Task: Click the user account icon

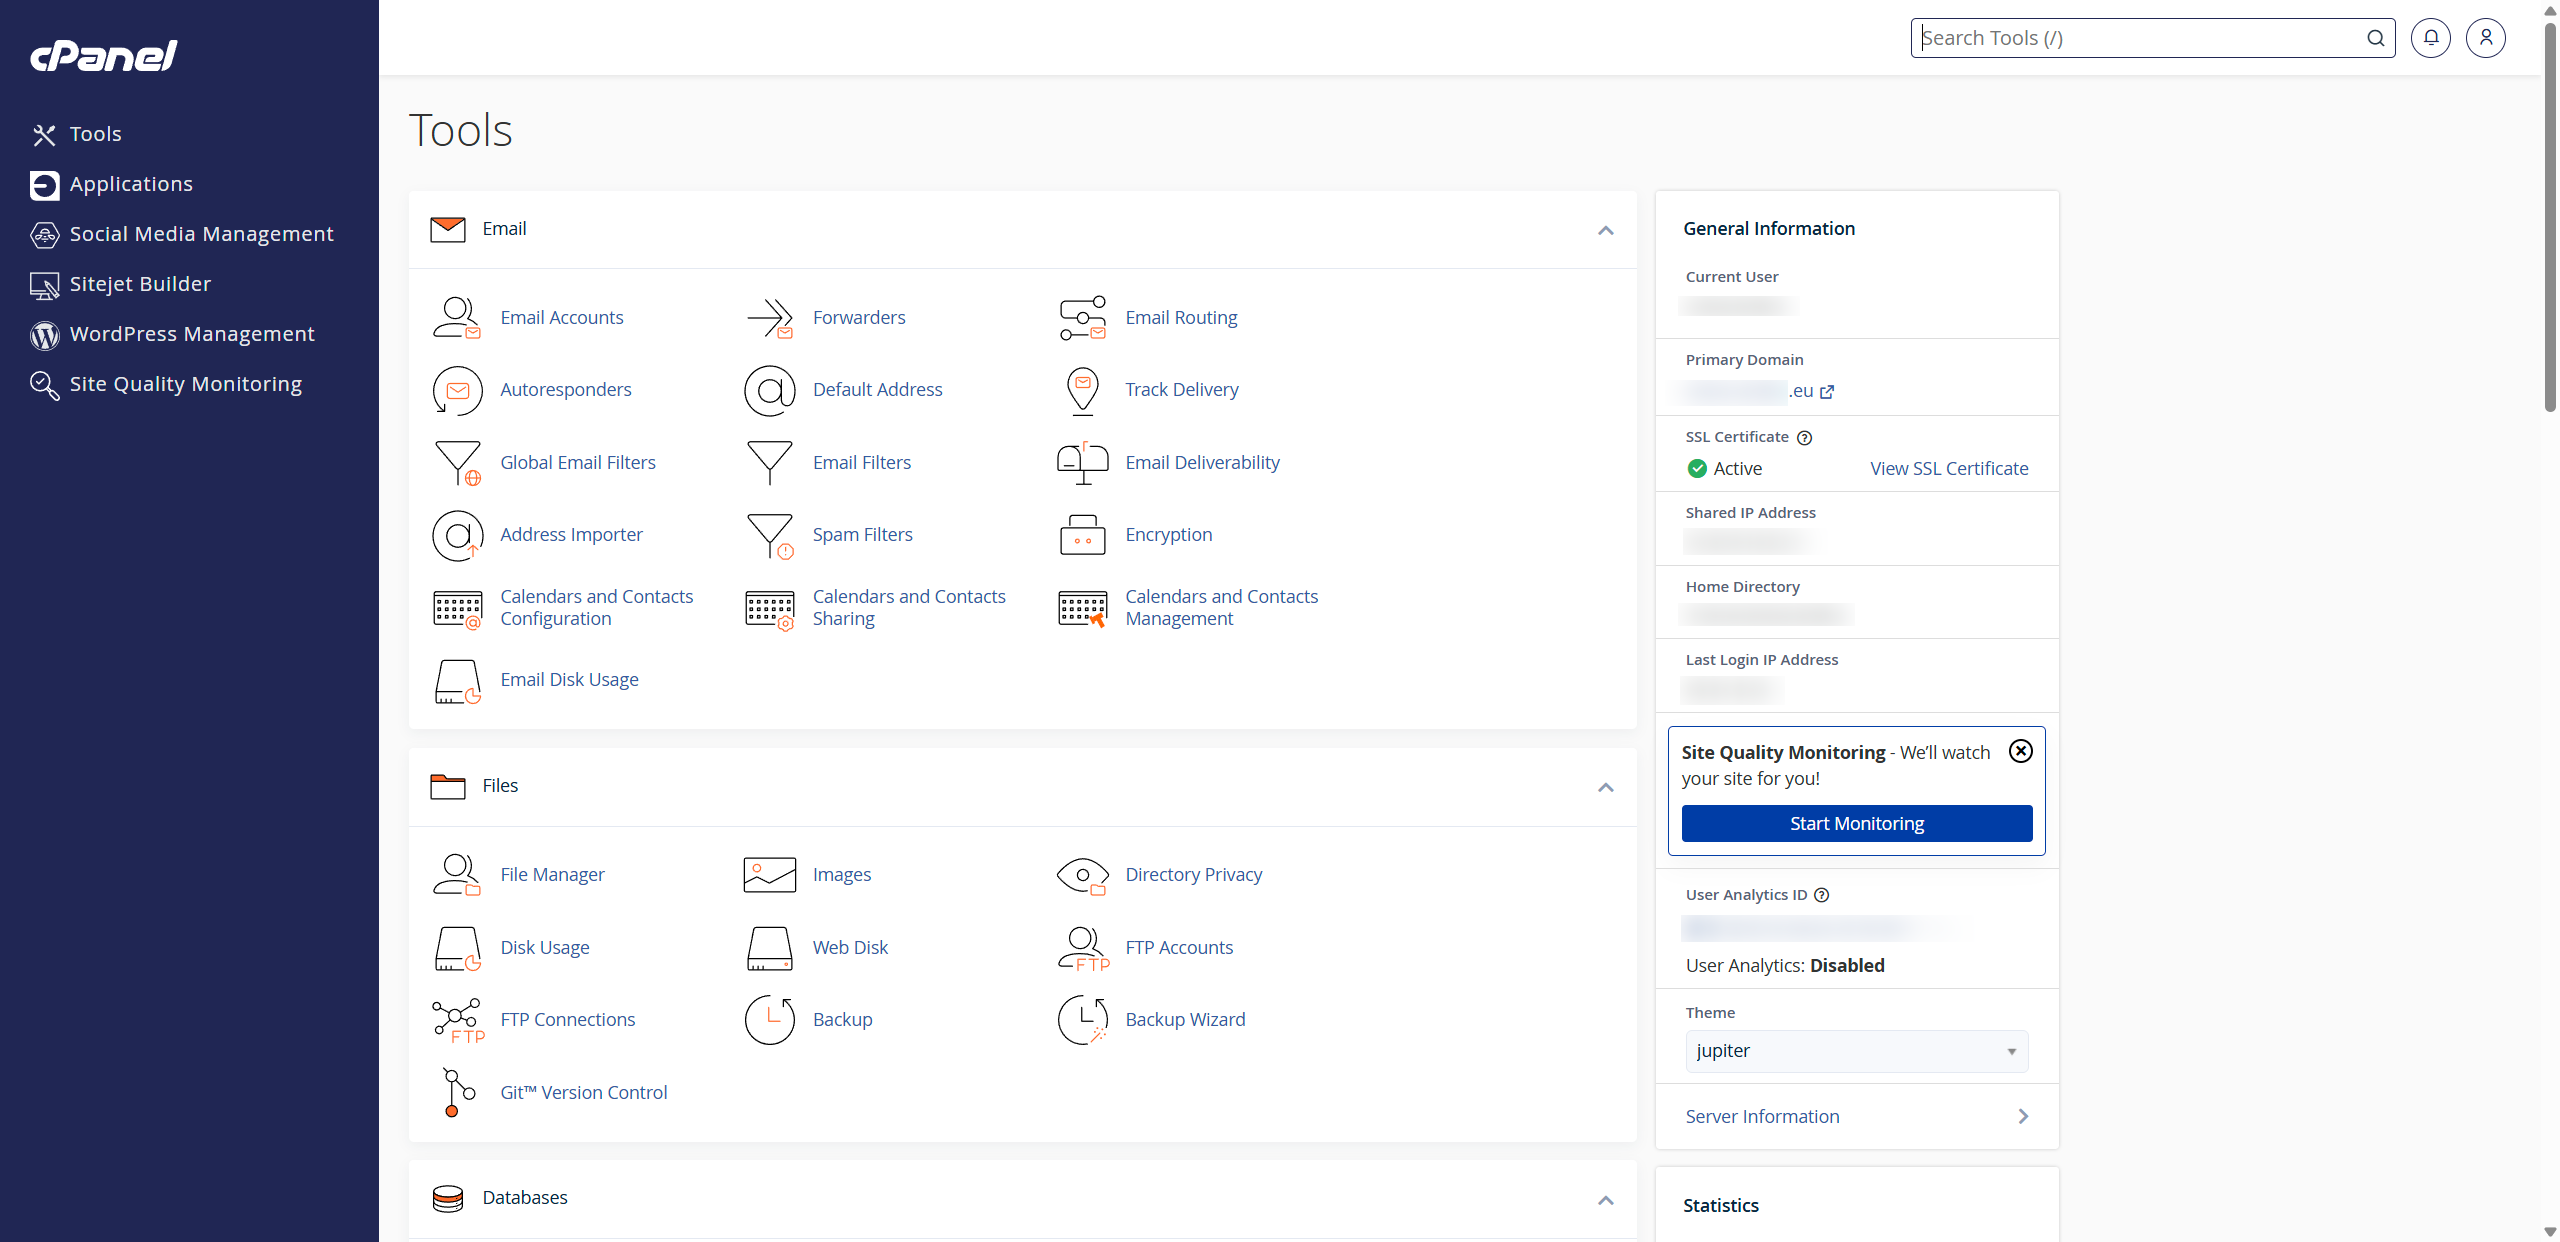Action: point(2485,38)
